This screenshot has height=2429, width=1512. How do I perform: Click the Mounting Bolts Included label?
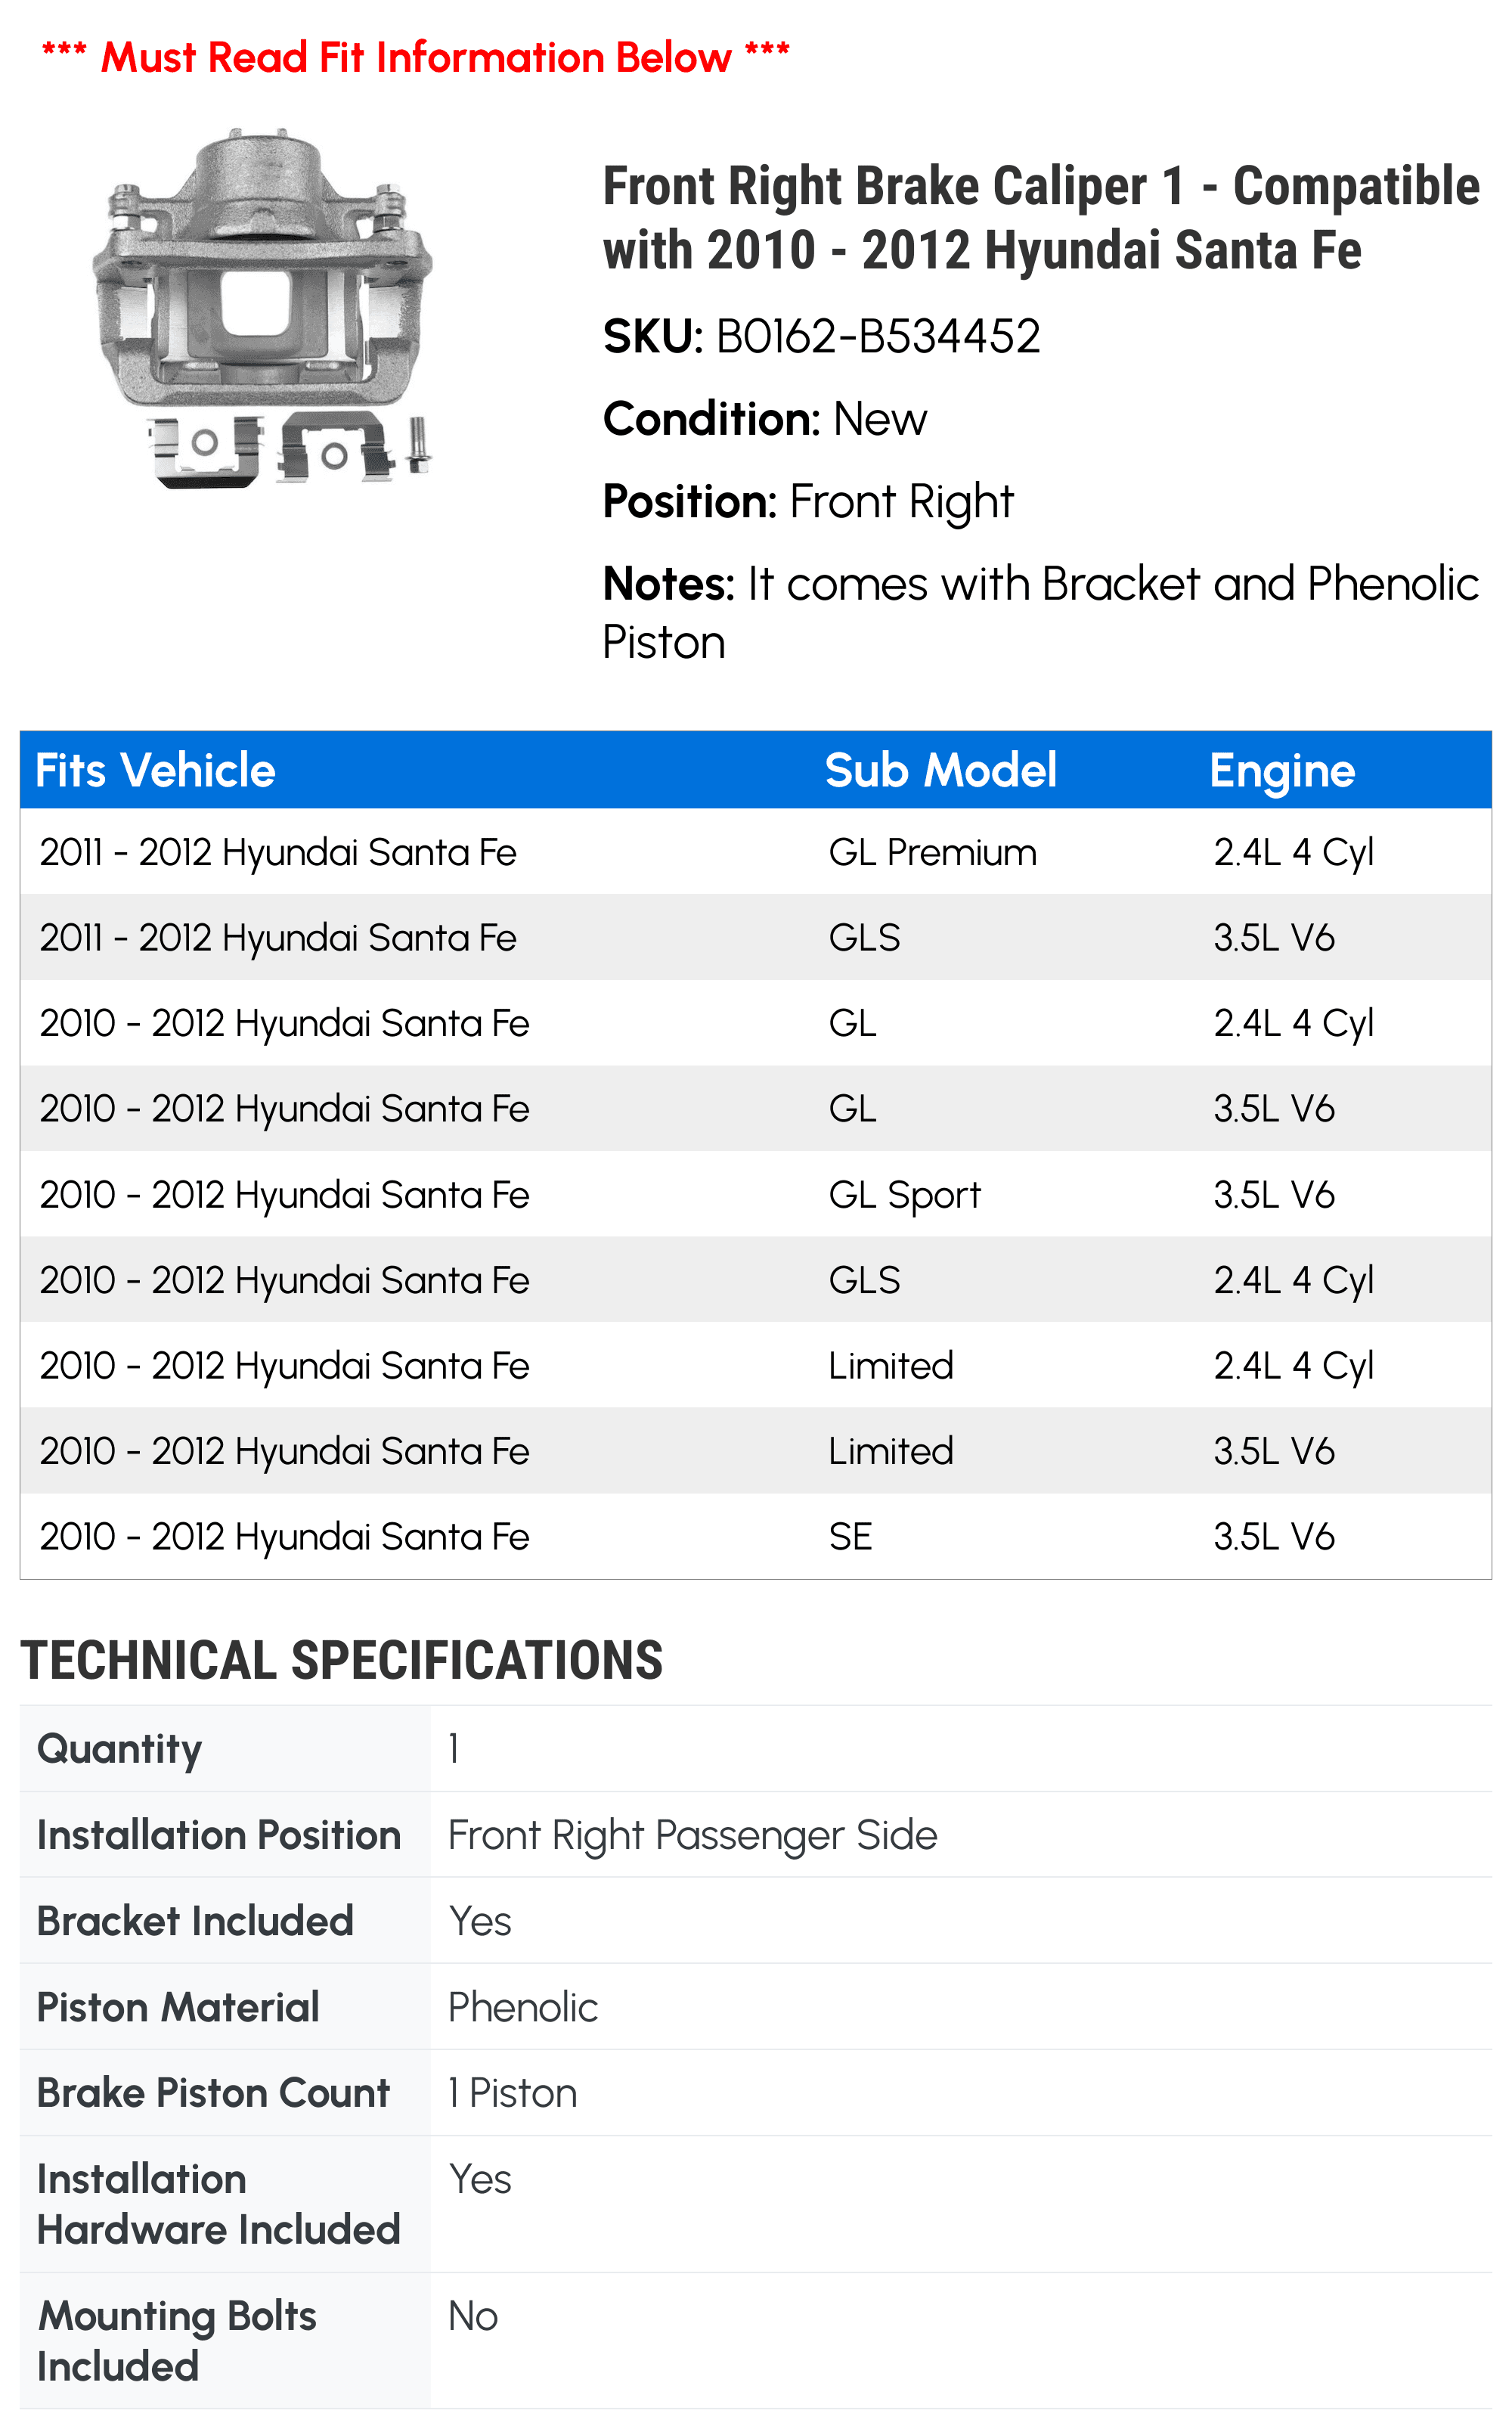(x=176, y=2341)
